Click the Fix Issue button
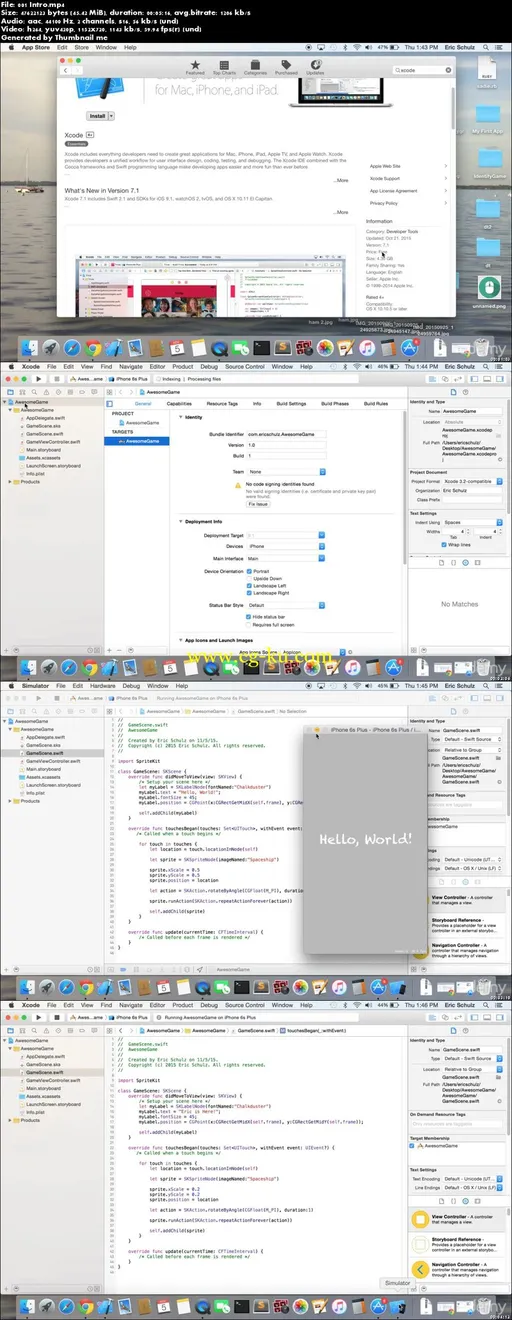Image resolution: width=512 pixels, height=1320 pixels. (x=258, y=504)
